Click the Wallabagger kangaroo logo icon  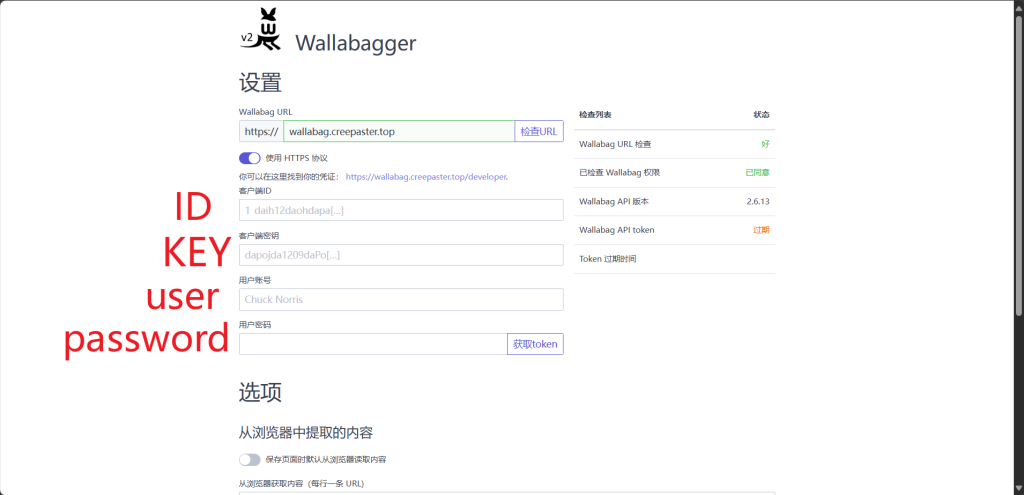pos(262,30)
